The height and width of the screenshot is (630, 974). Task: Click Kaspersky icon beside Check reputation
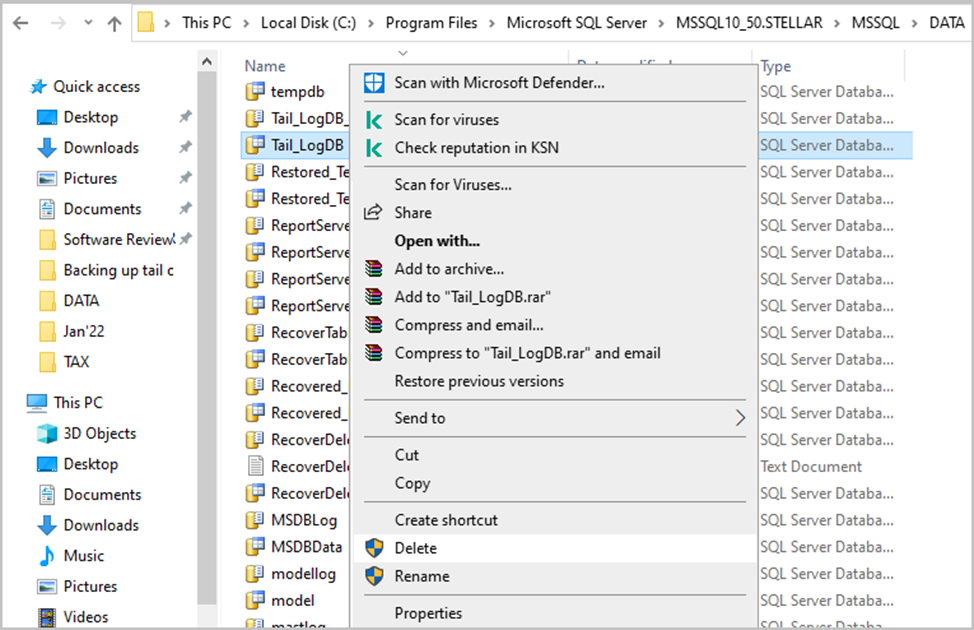click(x=374, y=148)
